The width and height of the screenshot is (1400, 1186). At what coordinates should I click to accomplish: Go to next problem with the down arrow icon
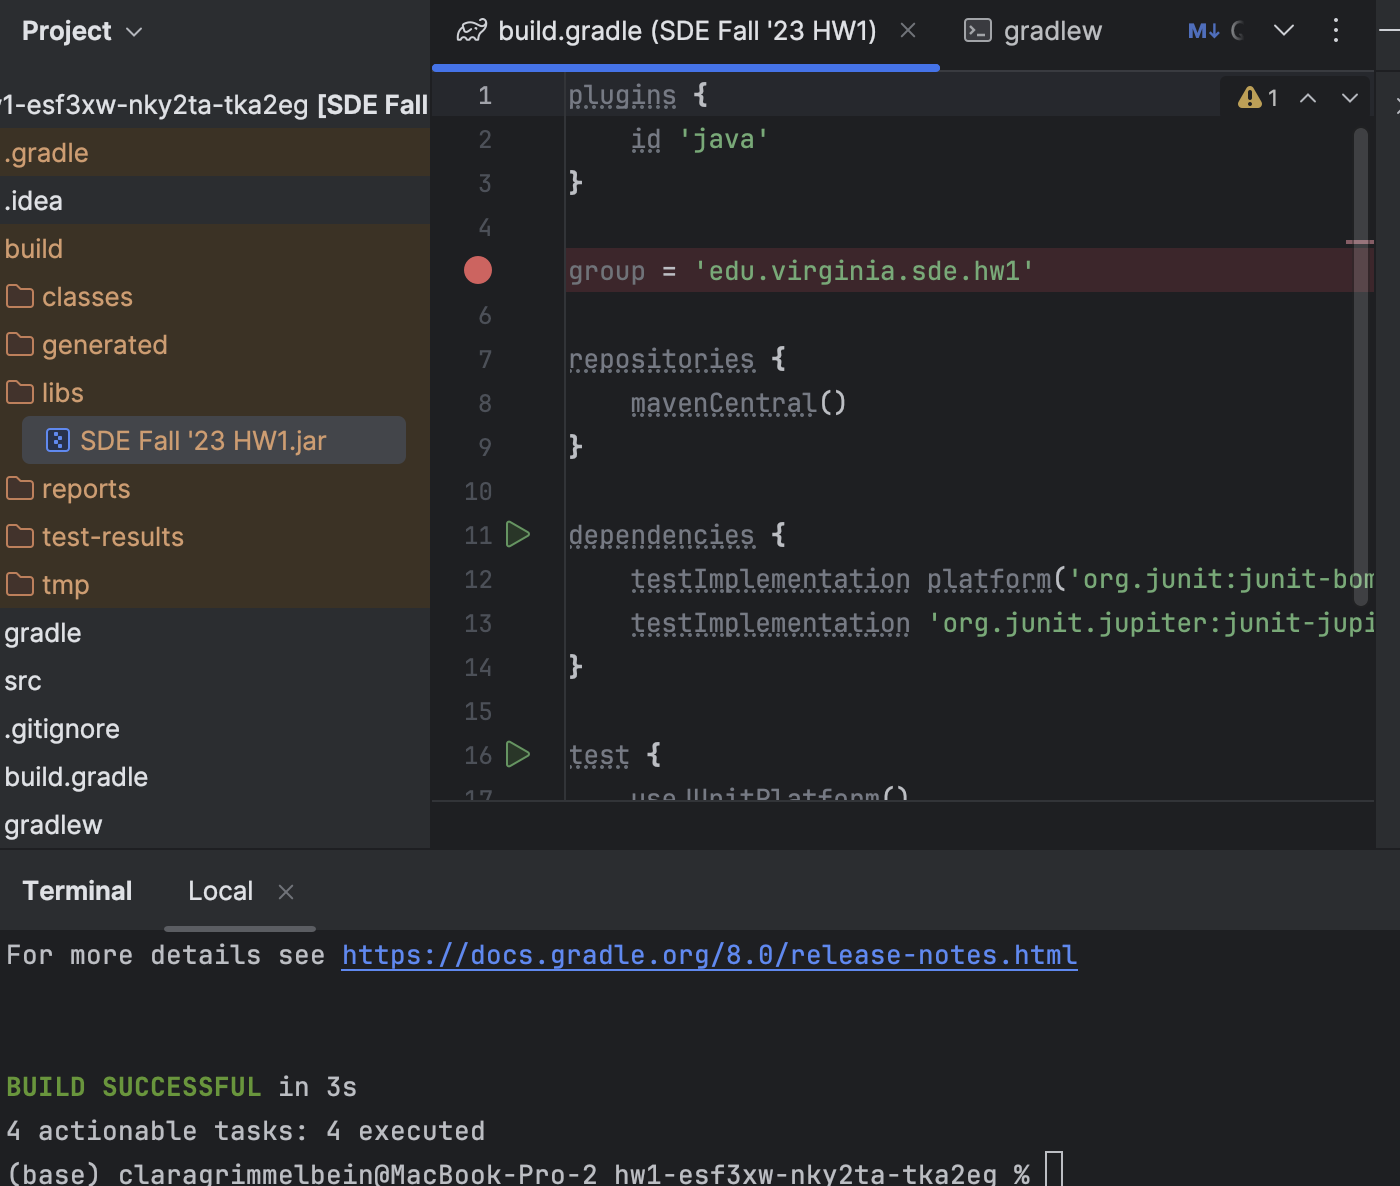[1350, 98]
